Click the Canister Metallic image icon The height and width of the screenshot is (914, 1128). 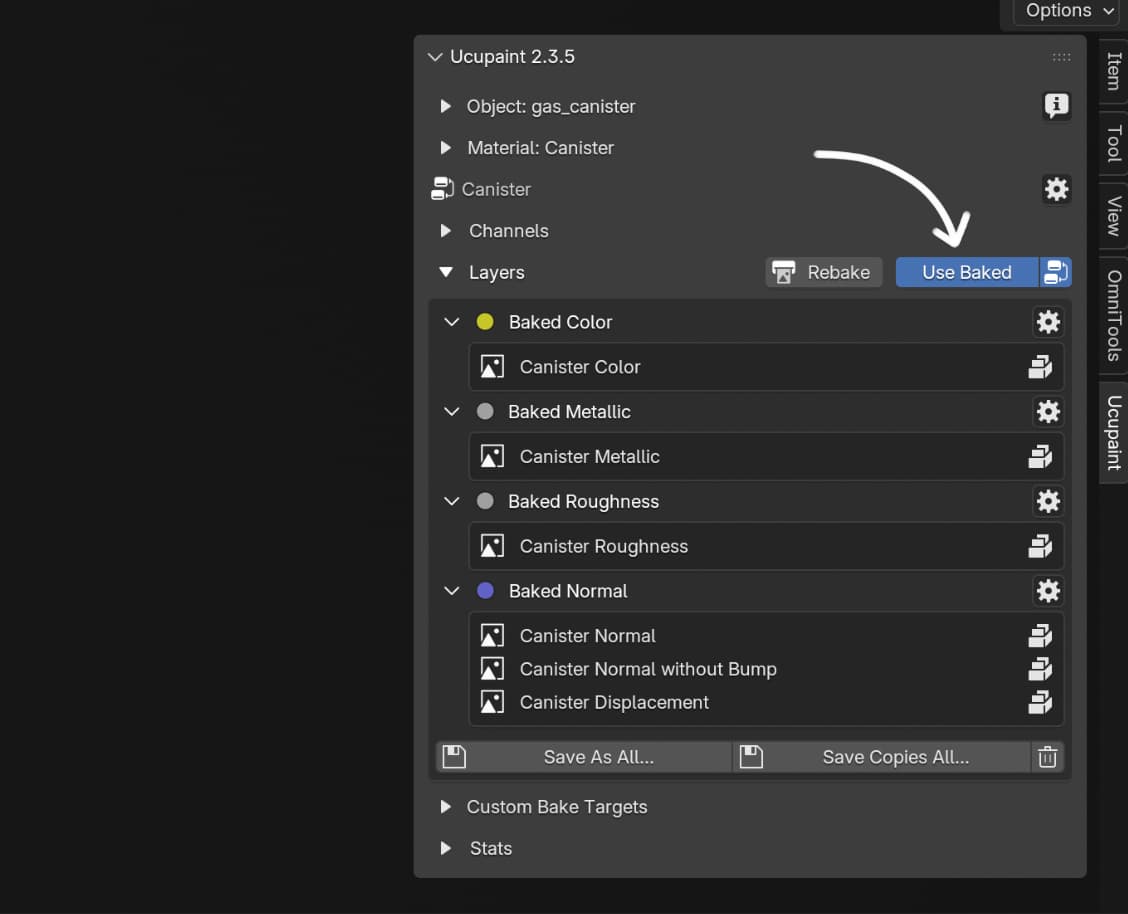(492, 457)
